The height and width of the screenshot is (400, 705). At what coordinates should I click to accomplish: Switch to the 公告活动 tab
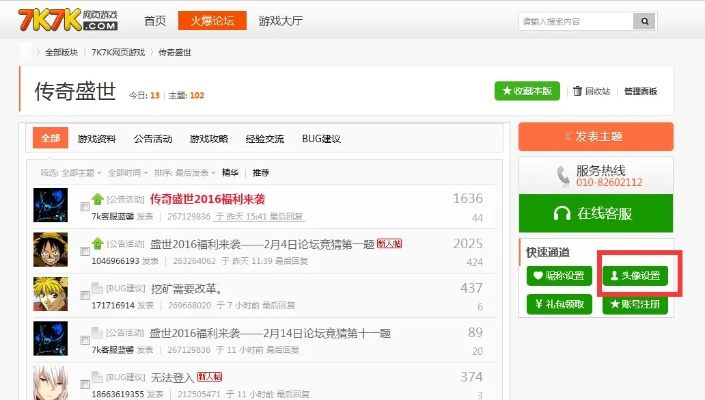[153, 139]
